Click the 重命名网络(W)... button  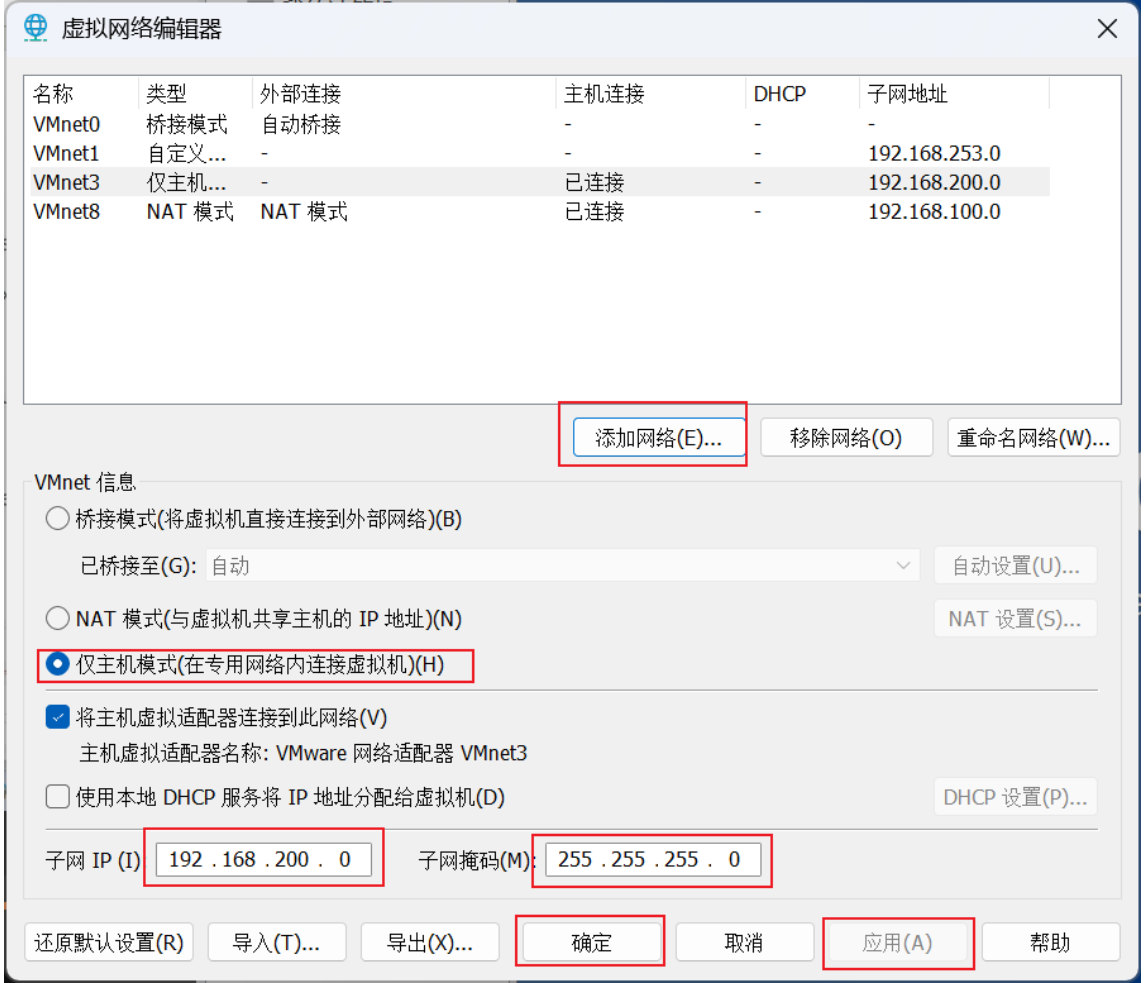[1033, 438]
